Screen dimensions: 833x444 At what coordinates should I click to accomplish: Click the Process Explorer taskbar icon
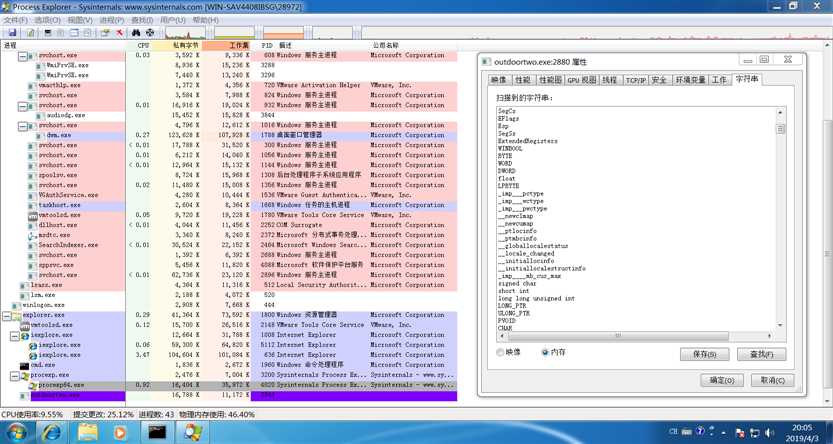pos(192,432)
